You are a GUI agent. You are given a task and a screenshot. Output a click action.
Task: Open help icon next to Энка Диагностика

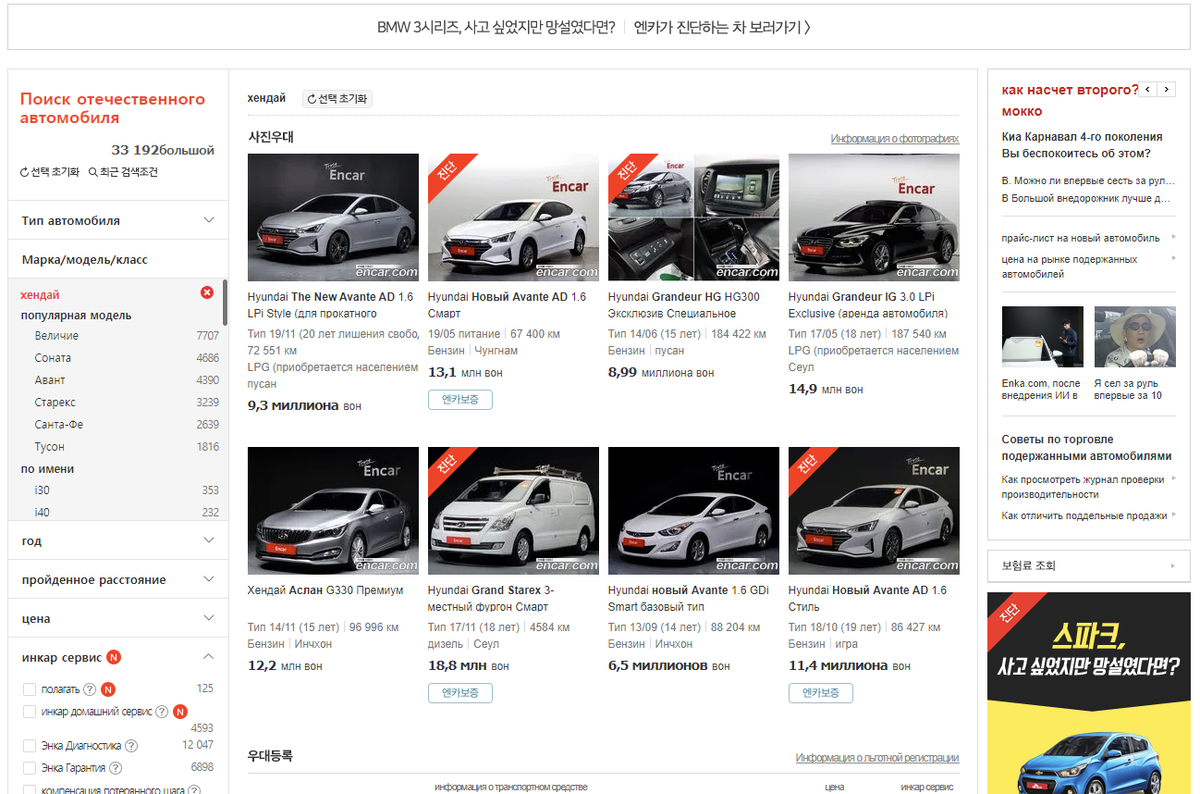point(132,746)
